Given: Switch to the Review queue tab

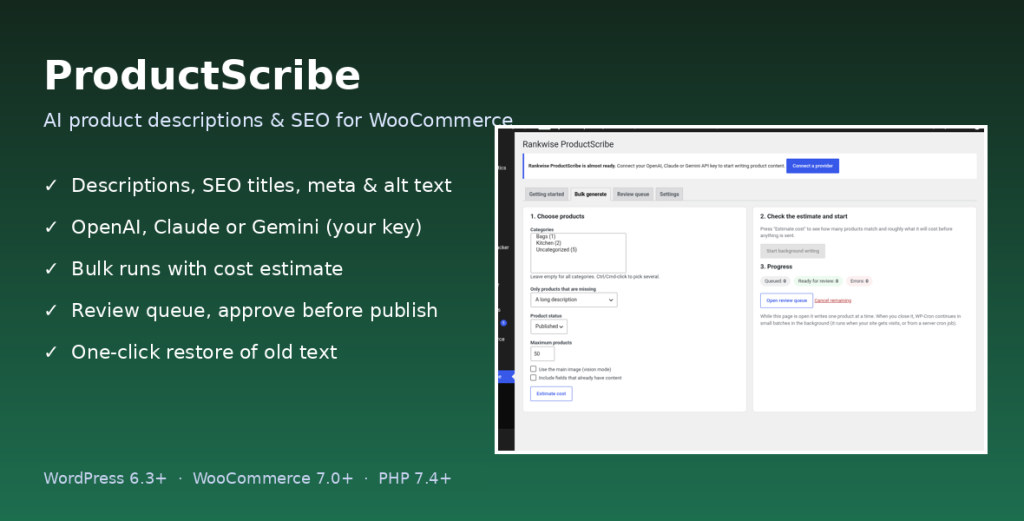Looking at the screenshot, I should click(633, 194).
